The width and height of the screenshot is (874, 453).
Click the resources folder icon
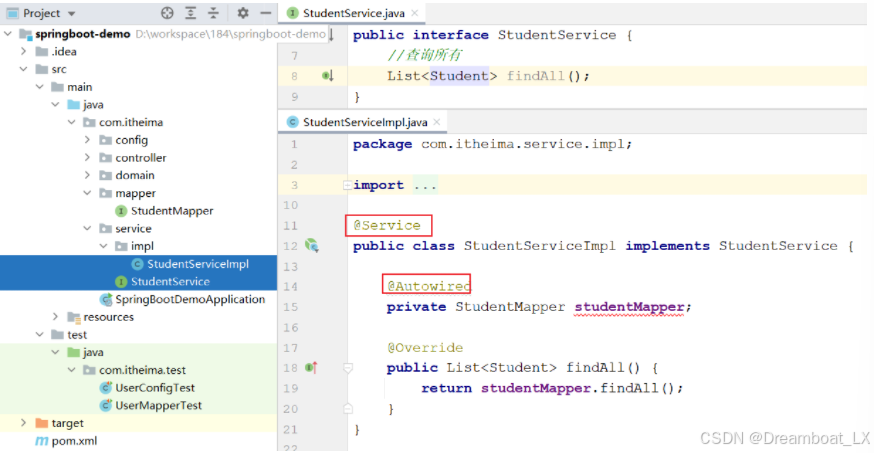point(74,317)
